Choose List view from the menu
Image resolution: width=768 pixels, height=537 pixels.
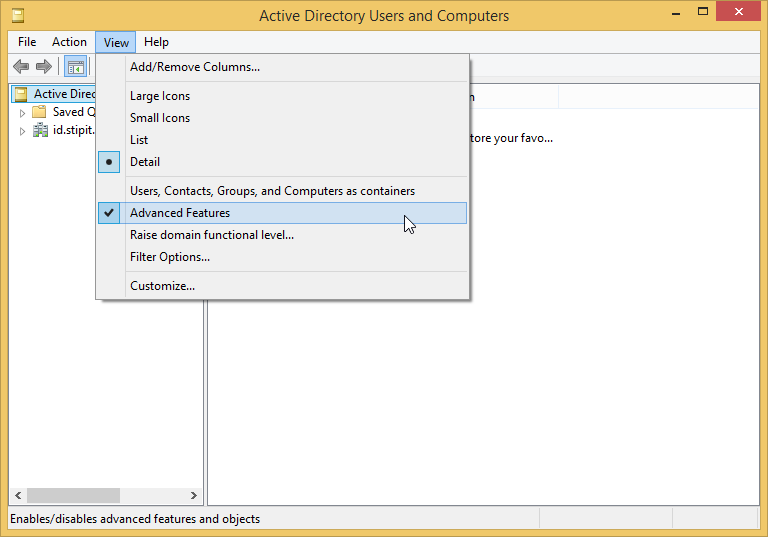(x=282, y=140)
